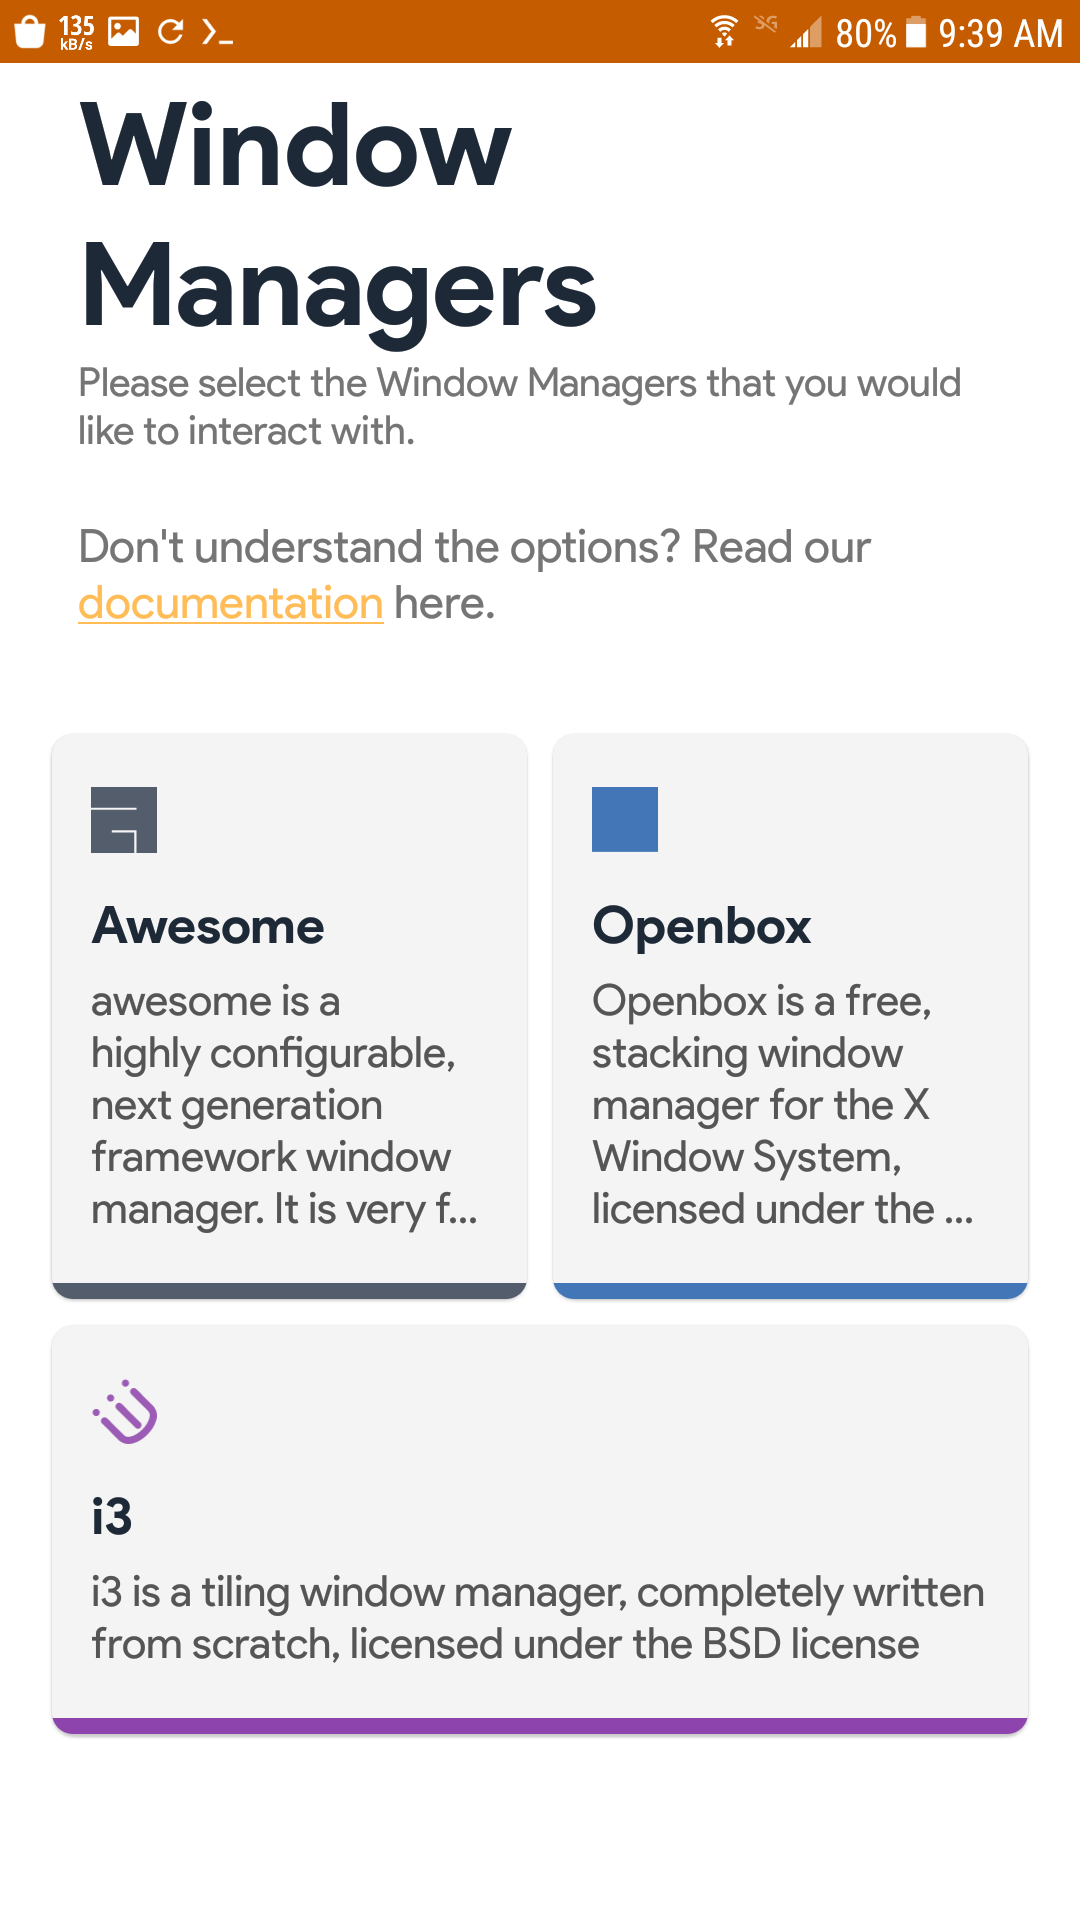This screenshot has width=1080, height=1920.
Task: Click the Awesome window manager logo icon
Action: pos(124,820)
